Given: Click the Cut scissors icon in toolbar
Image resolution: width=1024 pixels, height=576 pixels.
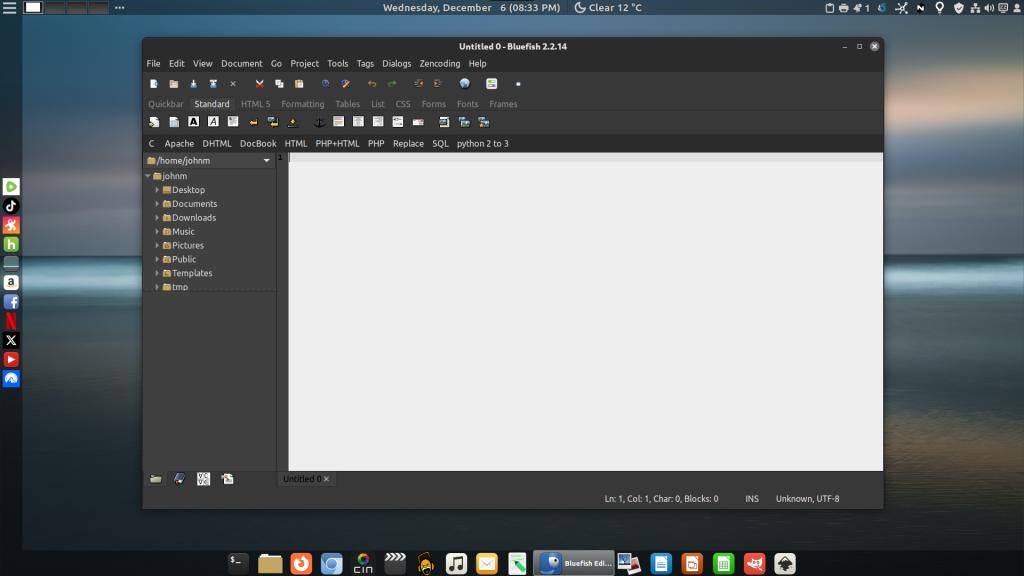Looking at the screenshot, I should coord(259,84).
